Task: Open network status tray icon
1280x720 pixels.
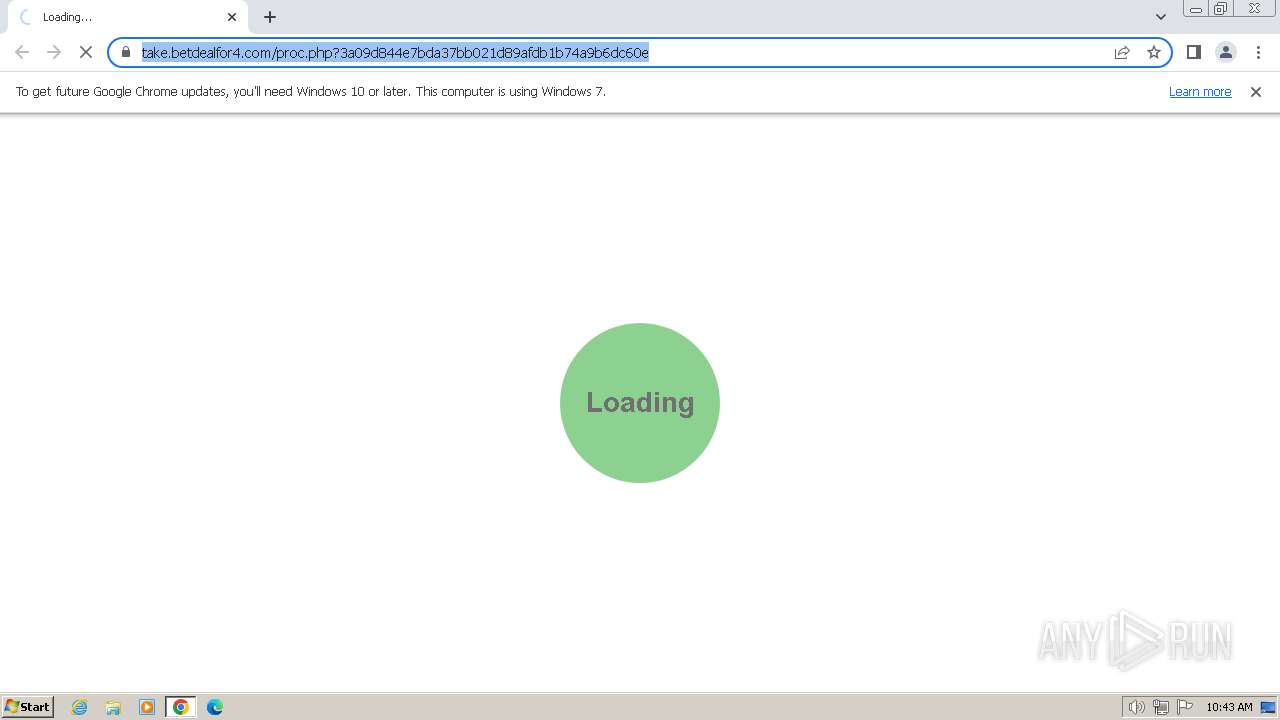Action: click(x=1161, y=707)
